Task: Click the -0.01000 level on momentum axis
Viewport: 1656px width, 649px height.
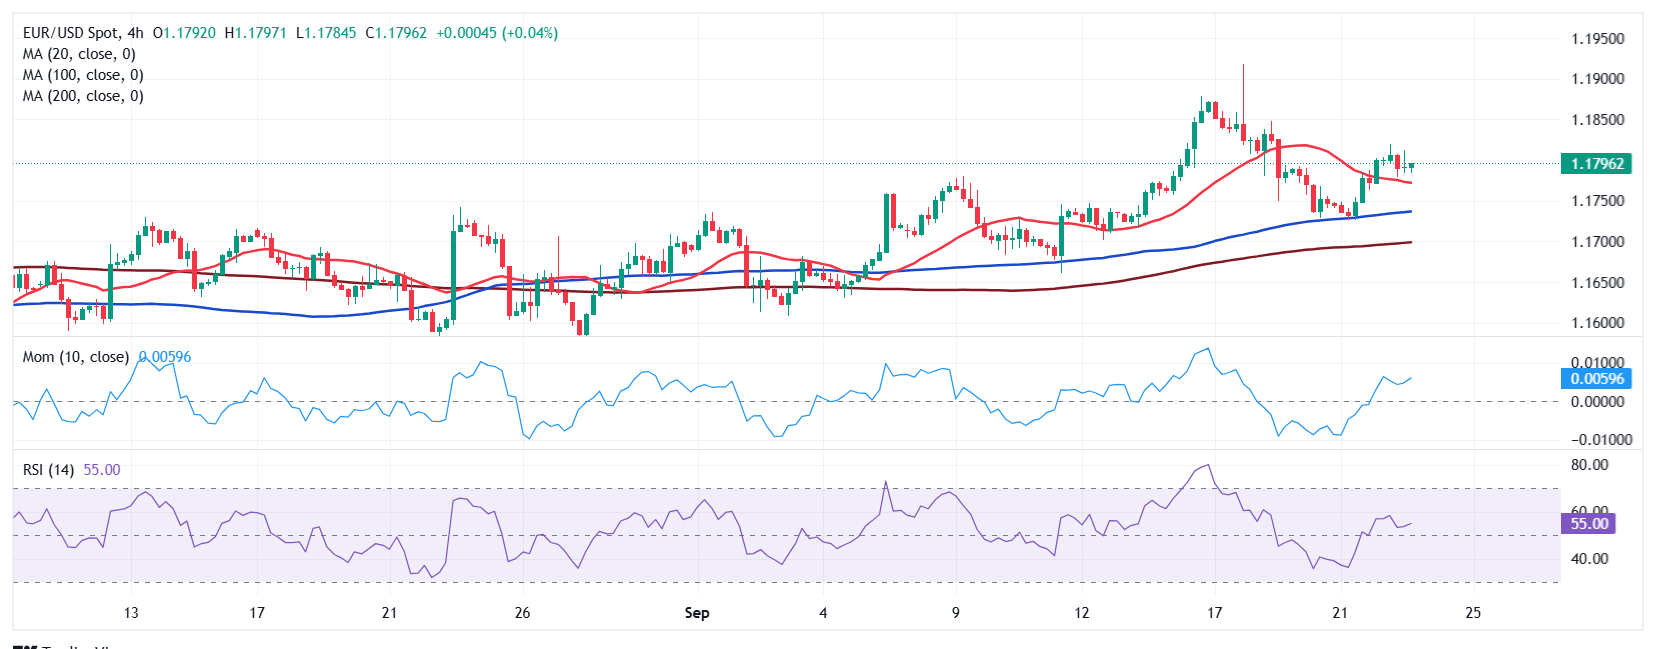Action: [1600, 440]
